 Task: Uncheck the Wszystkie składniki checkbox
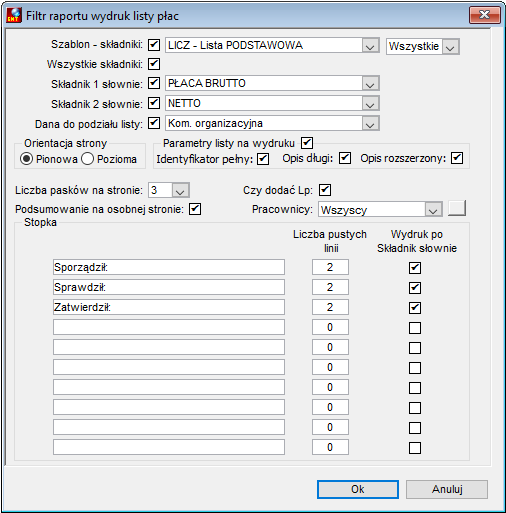(154, 64)
